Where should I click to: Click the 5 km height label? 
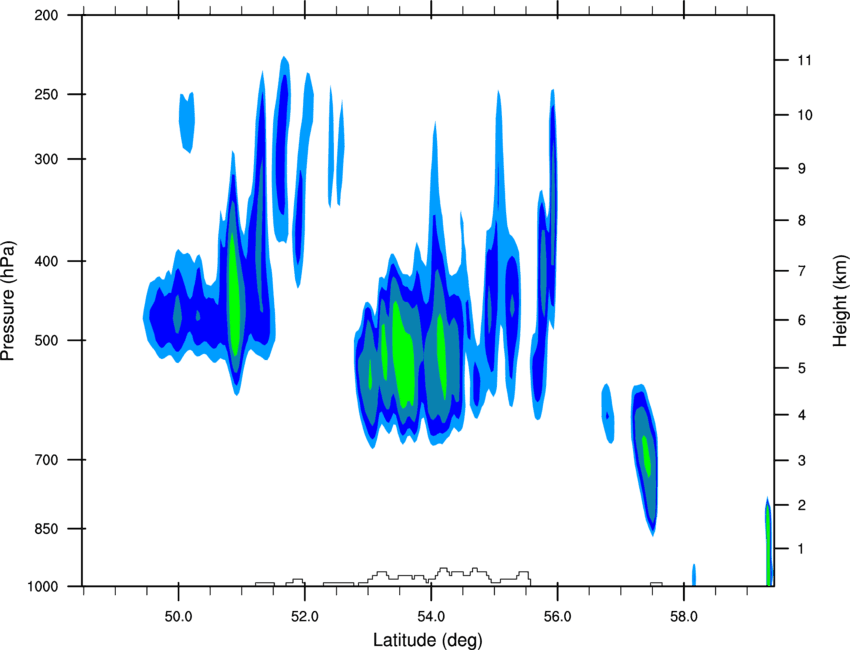pyautogui.click(x=802, y=369)
